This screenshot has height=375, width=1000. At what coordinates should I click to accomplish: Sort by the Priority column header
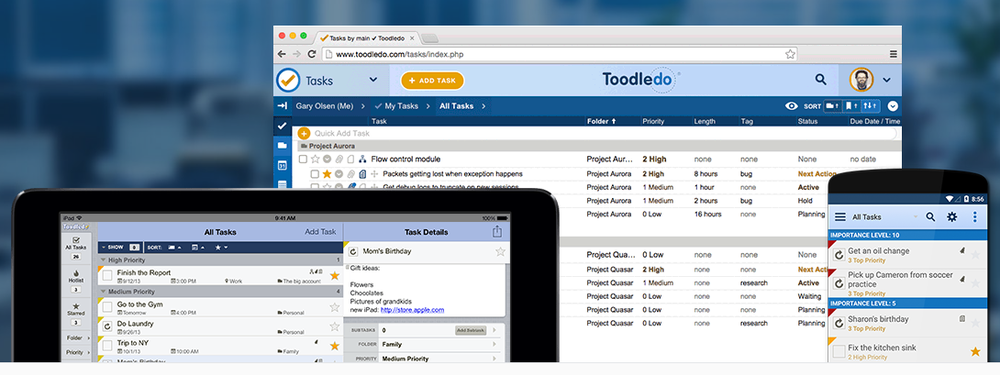pos(653,121)
